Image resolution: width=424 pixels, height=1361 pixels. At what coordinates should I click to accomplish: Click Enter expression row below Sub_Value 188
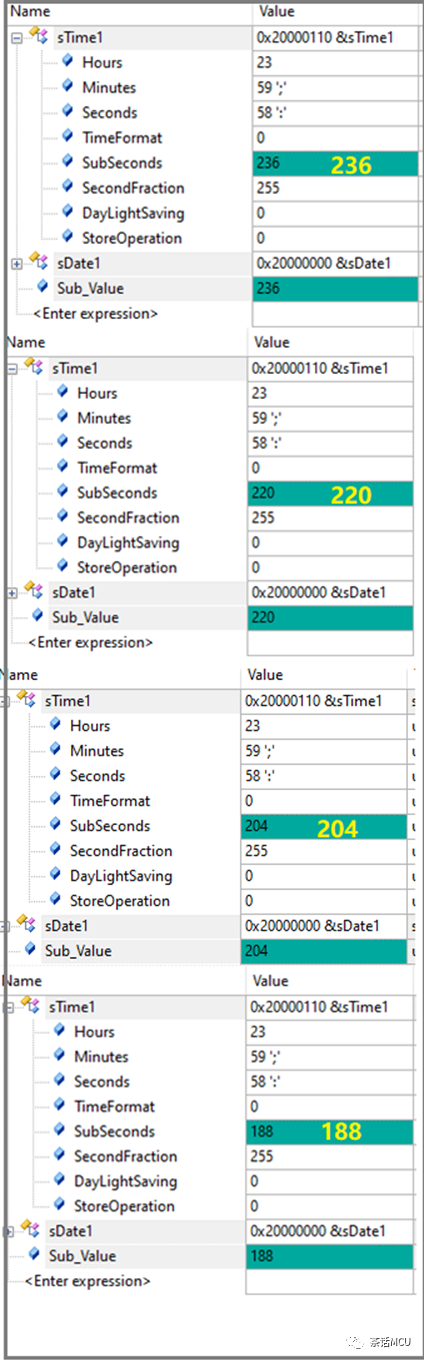click(87, 1281)
